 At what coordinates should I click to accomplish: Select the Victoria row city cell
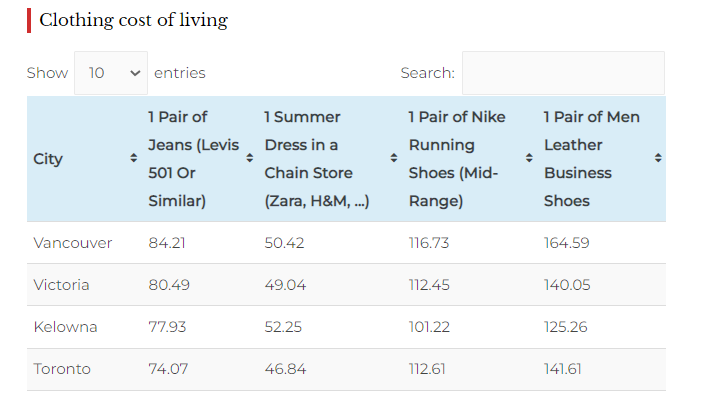coord(61,285)
